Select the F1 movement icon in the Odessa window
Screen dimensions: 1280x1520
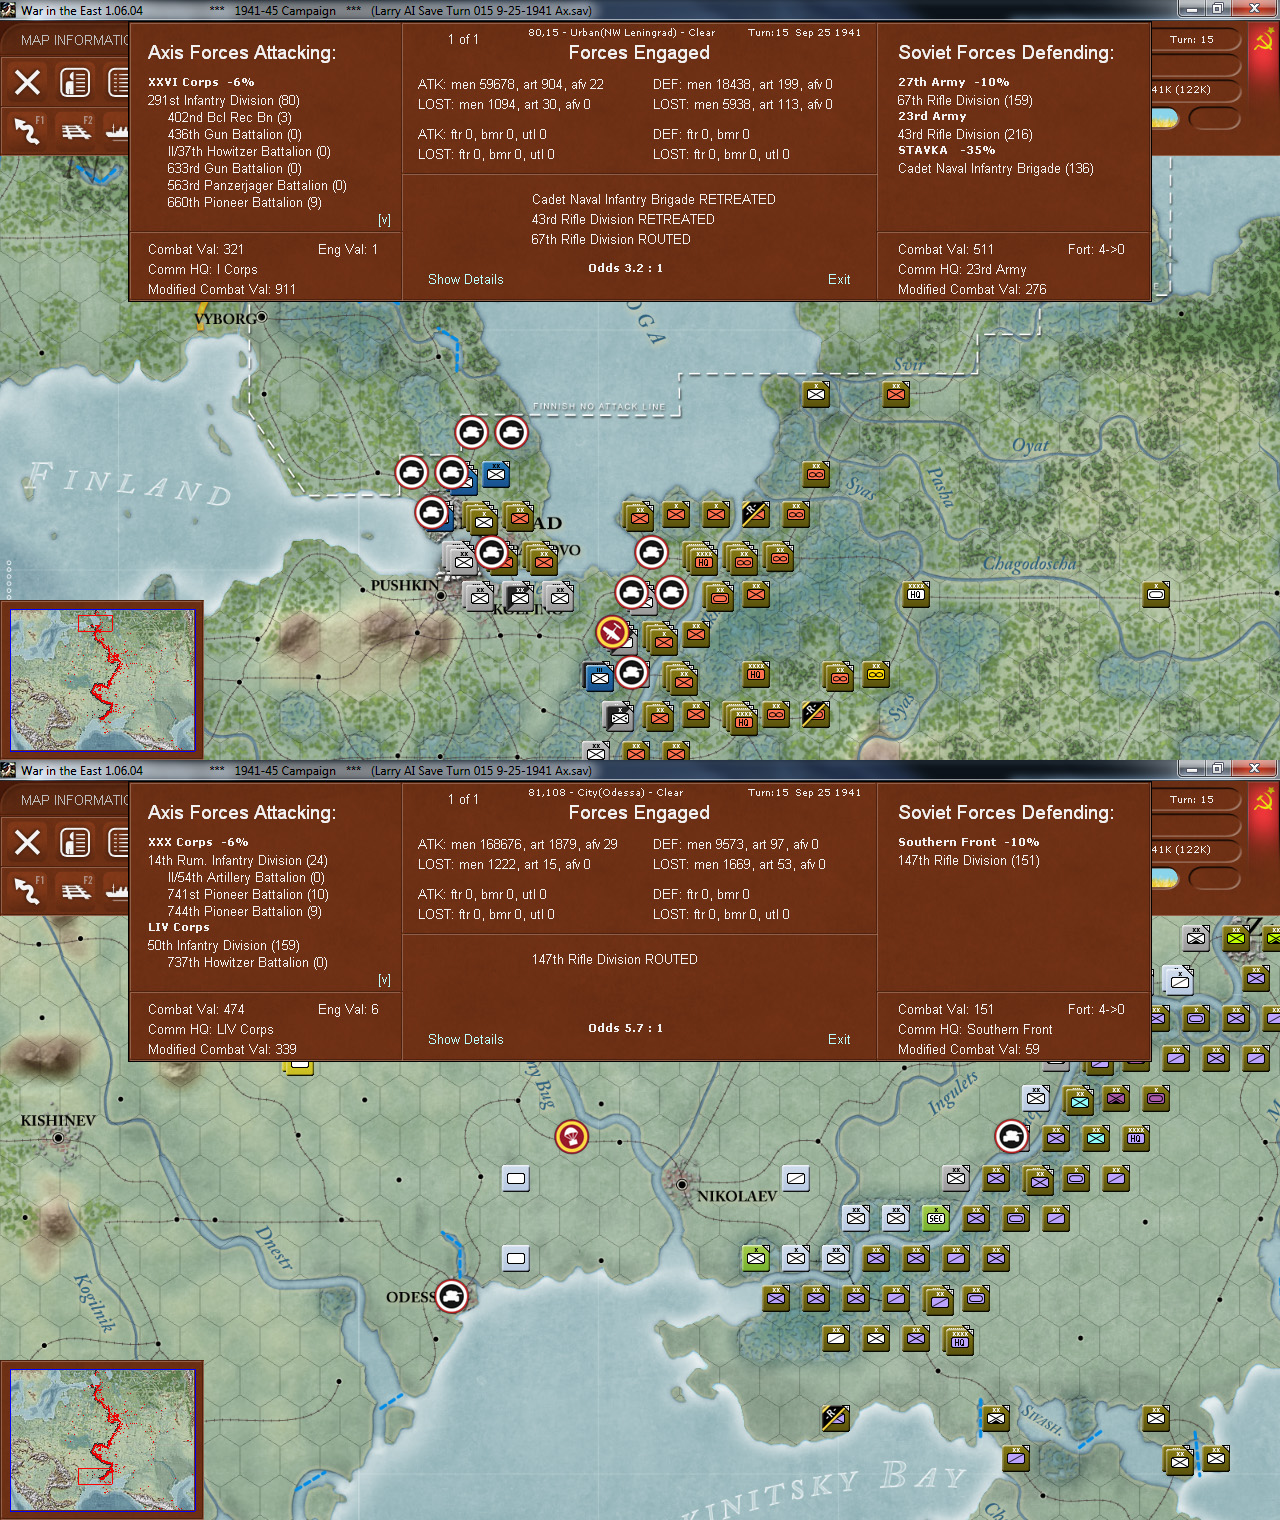26,891
